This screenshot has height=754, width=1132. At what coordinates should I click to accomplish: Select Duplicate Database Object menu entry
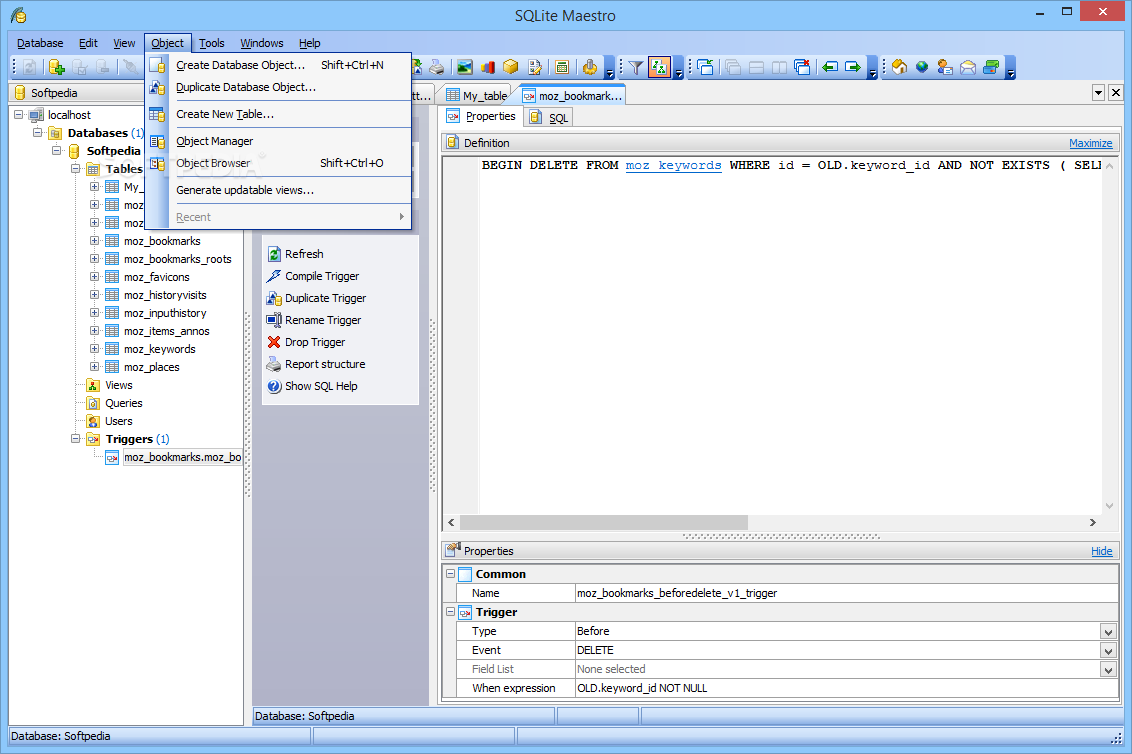(x=279, y=87)
